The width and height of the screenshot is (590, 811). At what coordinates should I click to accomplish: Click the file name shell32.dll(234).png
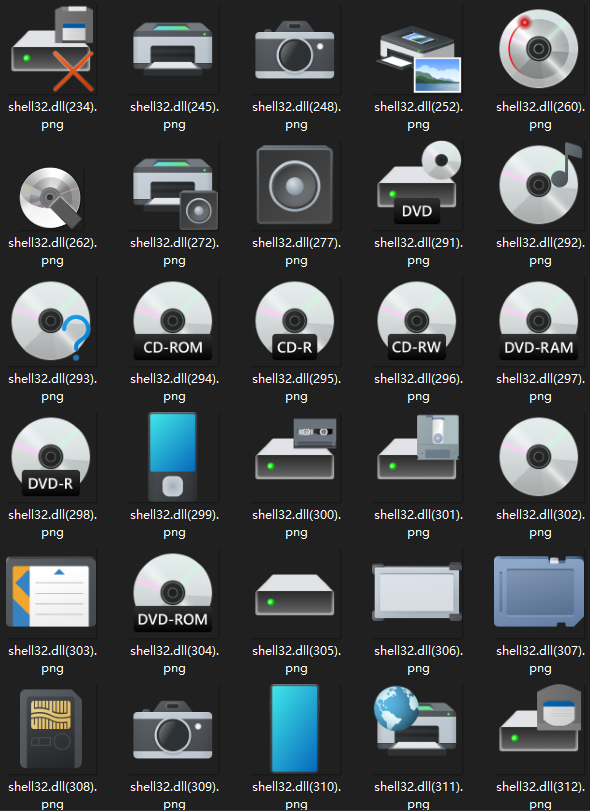(x=53, y=115)
